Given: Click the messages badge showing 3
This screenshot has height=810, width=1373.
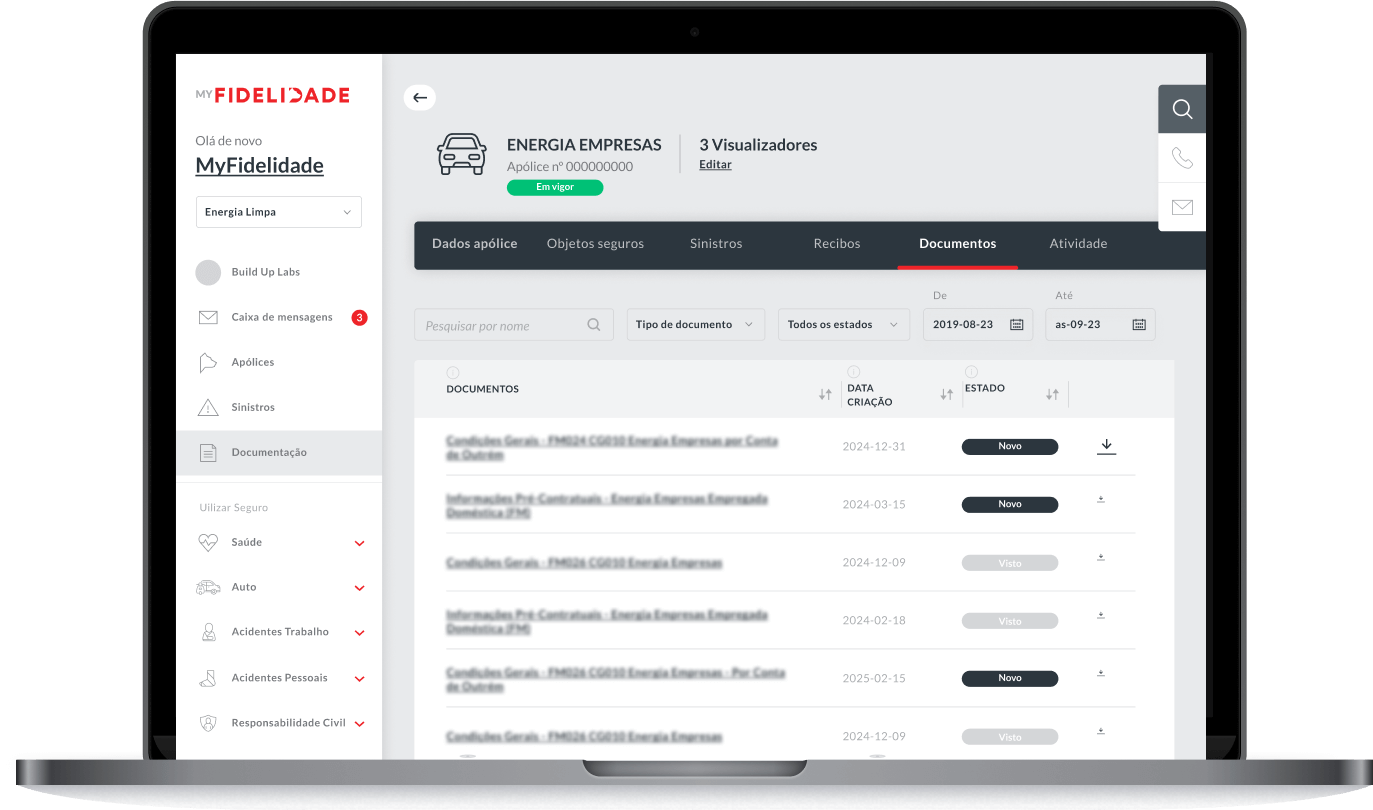Looking at the screenshot, I should [360, 318].
